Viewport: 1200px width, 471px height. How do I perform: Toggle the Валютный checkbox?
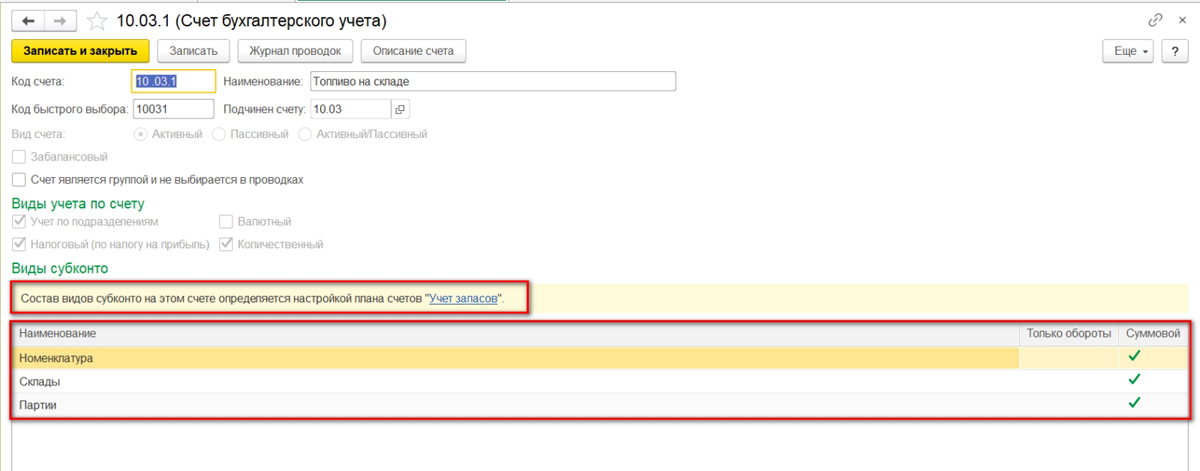[226, 221]
